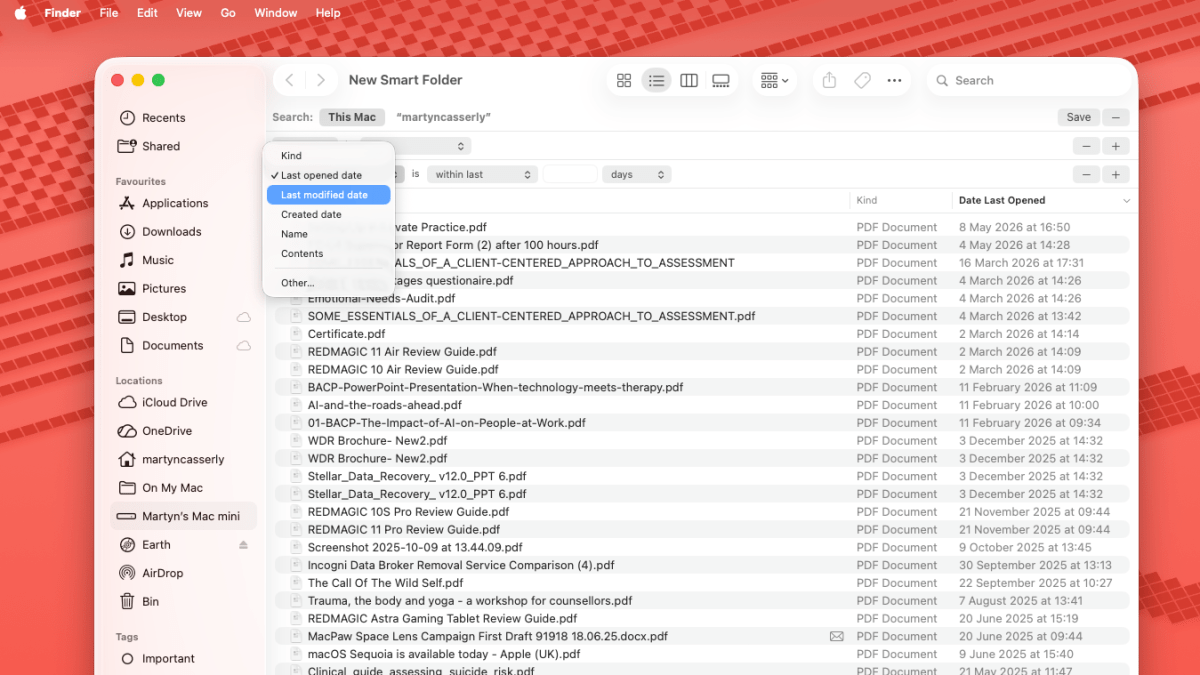The height and width of the screenshot is (675, 1200).
Task: Remove date criteria row with minus button
Action: tap(1087, 175)
